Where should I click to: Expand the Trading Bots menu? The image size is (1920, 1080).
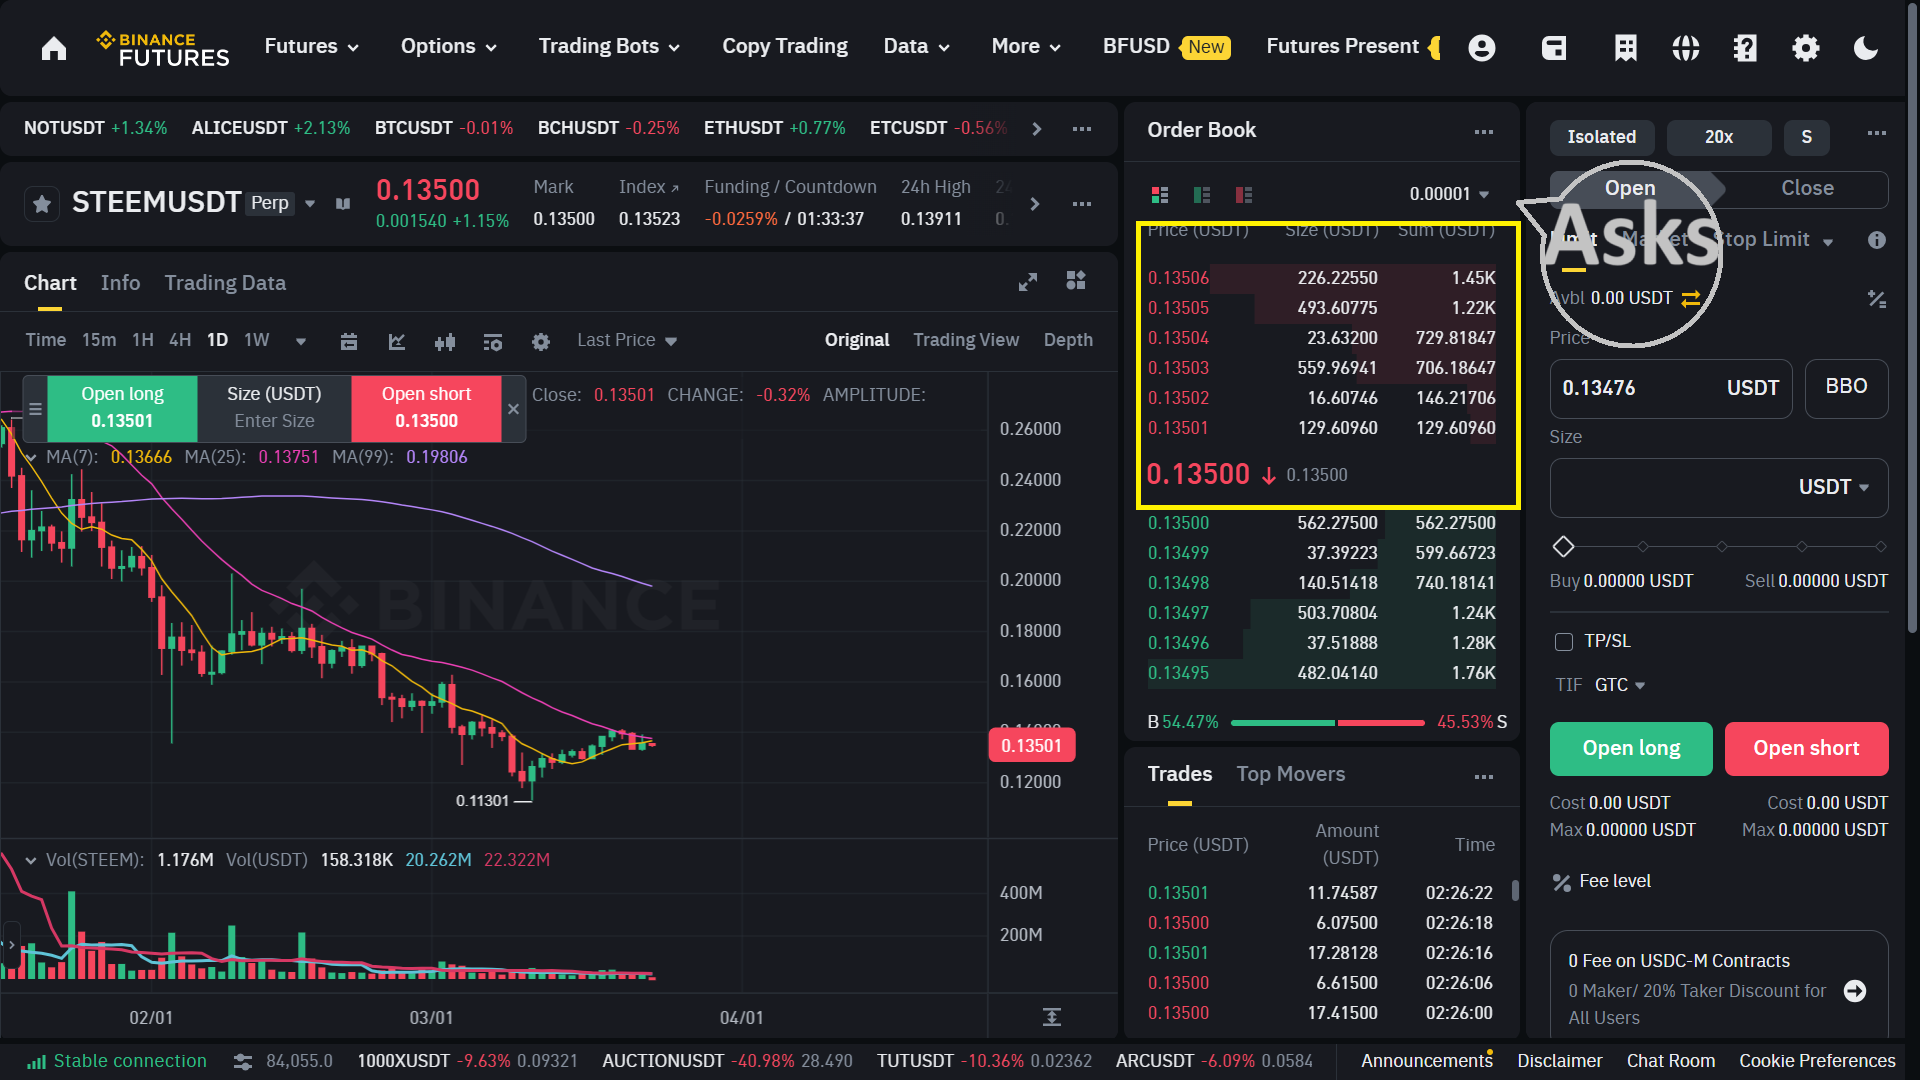coord(610,46)
